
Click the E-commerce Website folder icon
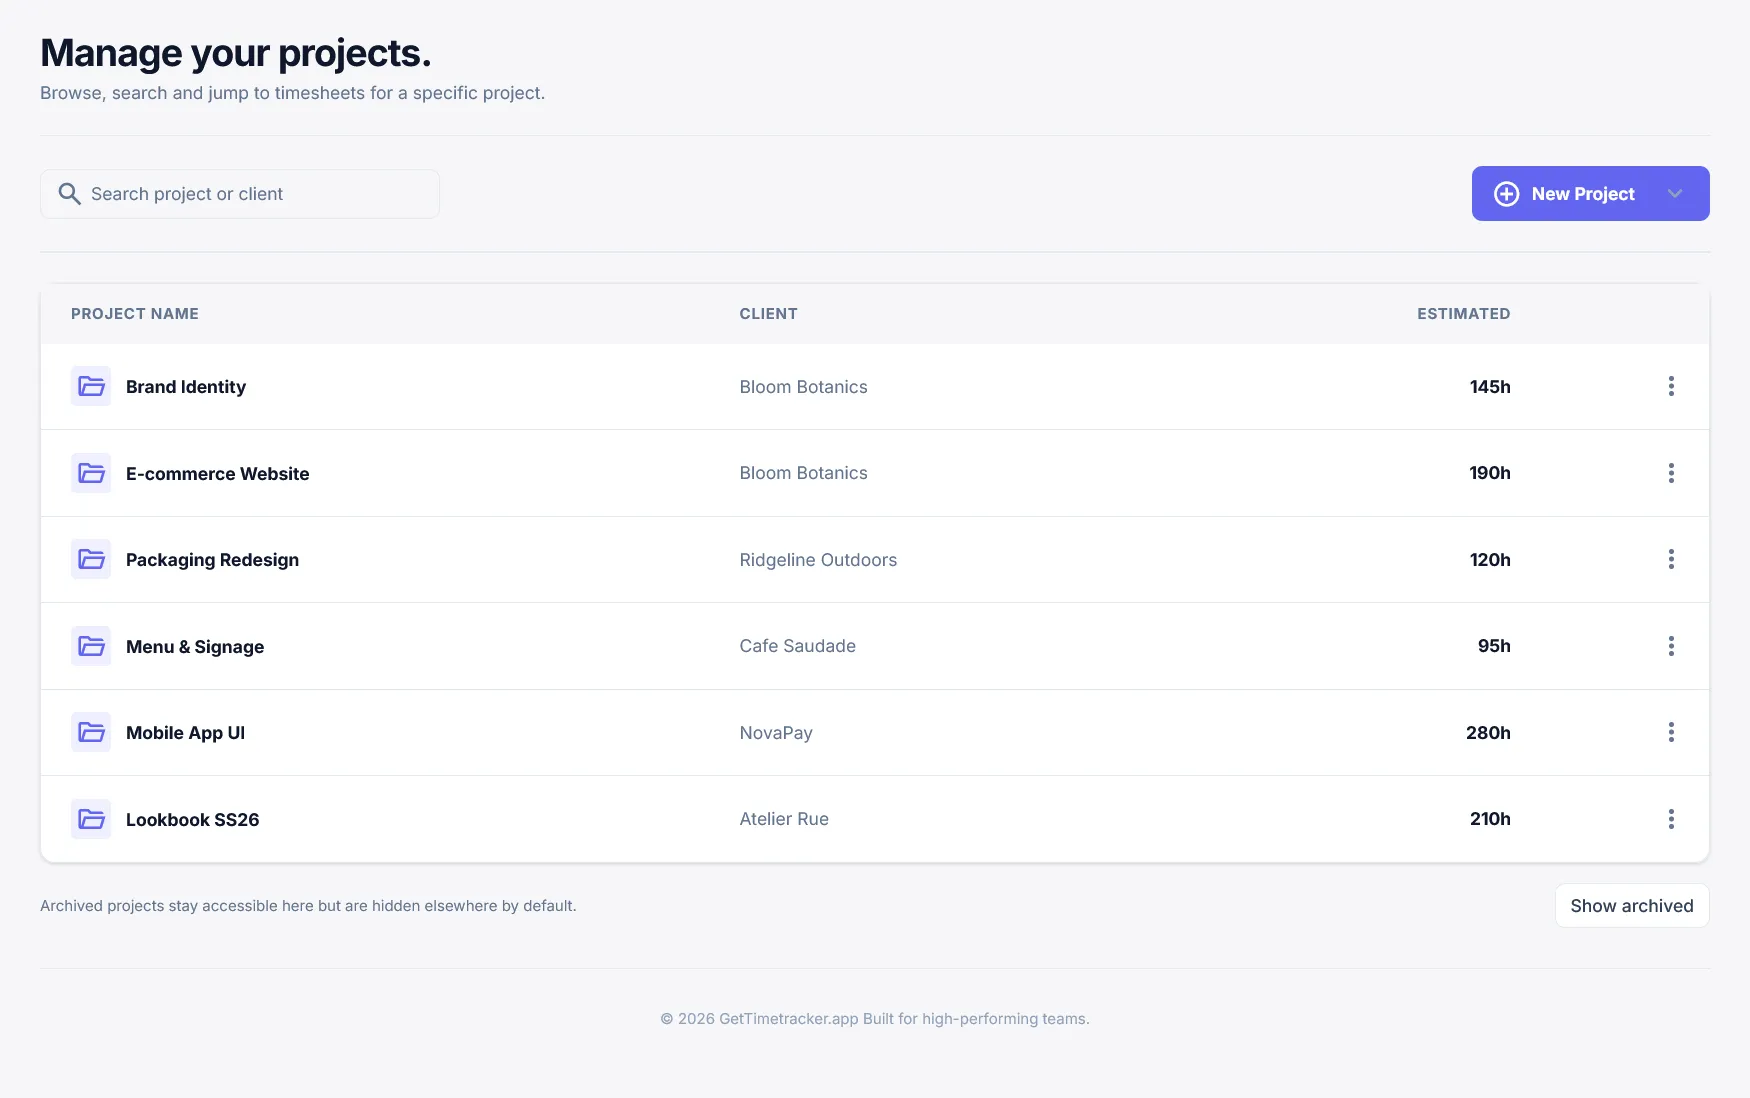click(x=91, y=473)
